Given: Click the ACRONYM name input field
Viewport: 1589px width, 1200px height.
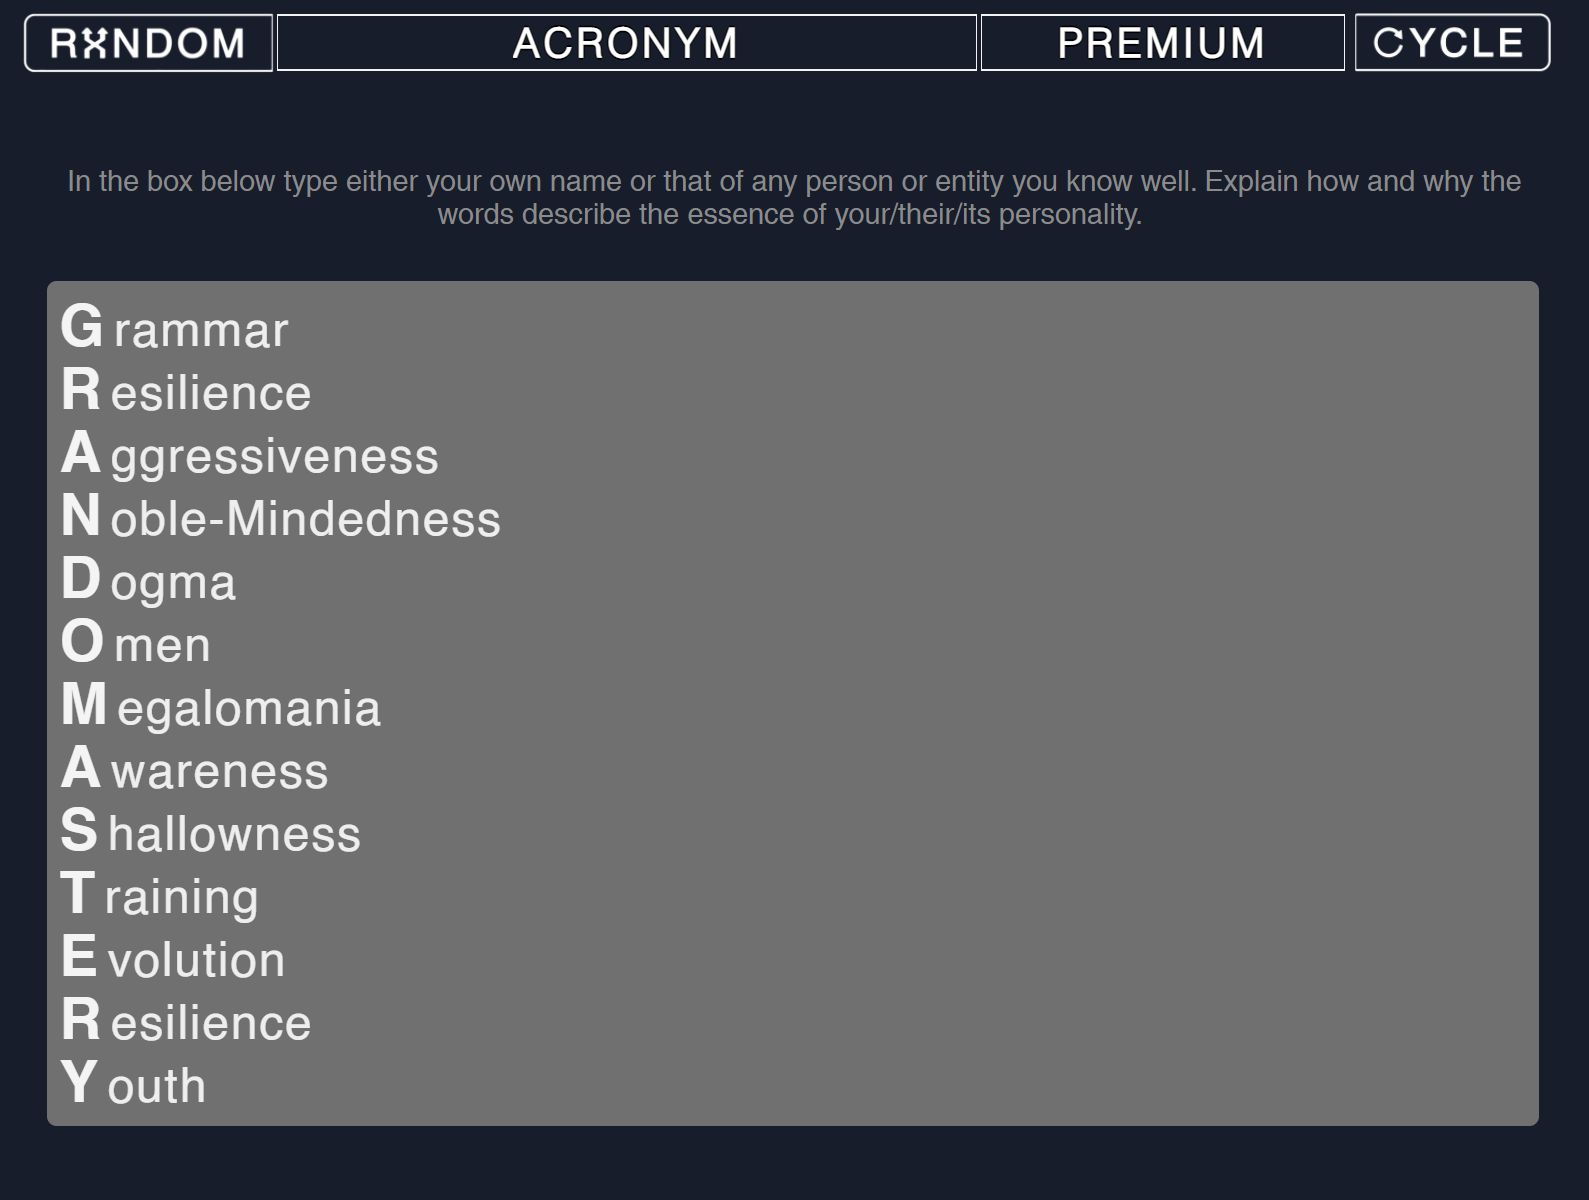Looking at the screenshot, I should 626,43.
